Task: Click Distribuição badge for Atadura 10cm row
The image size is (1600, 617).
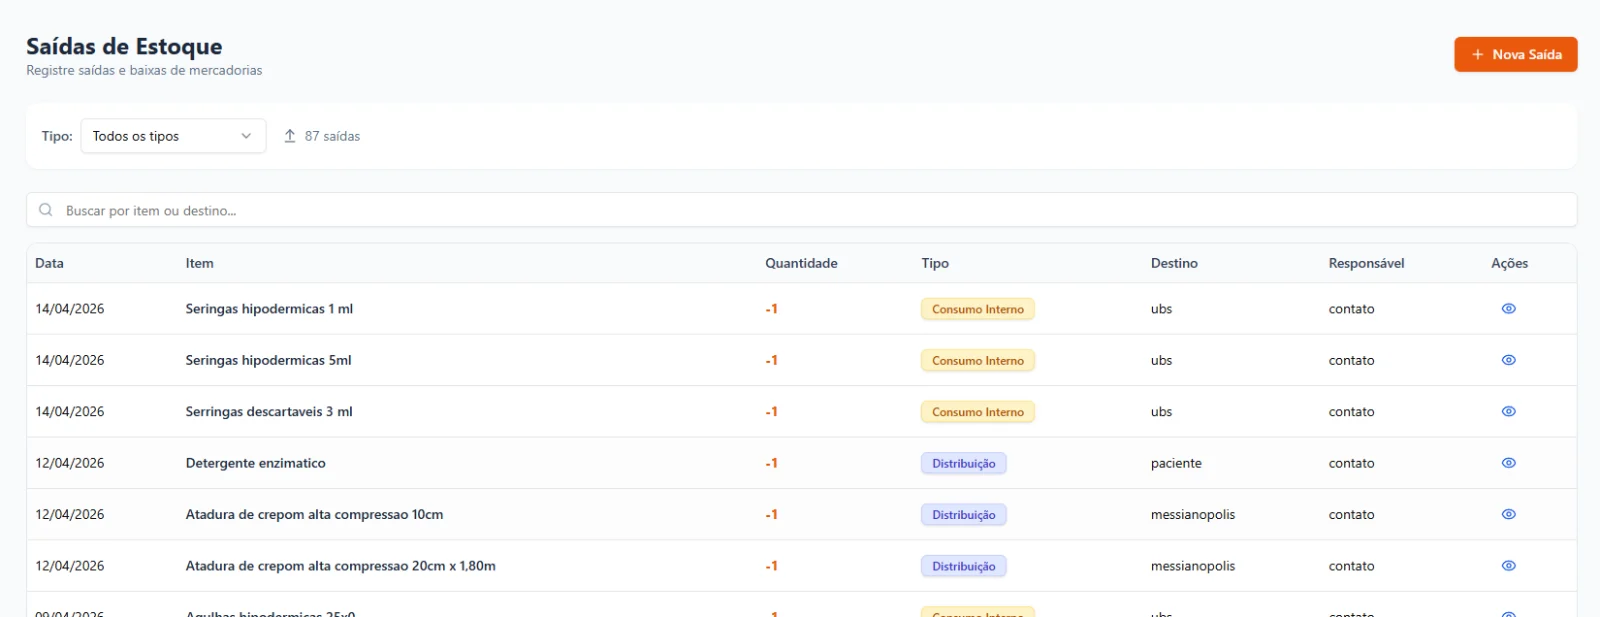Action: pos(963,515)
